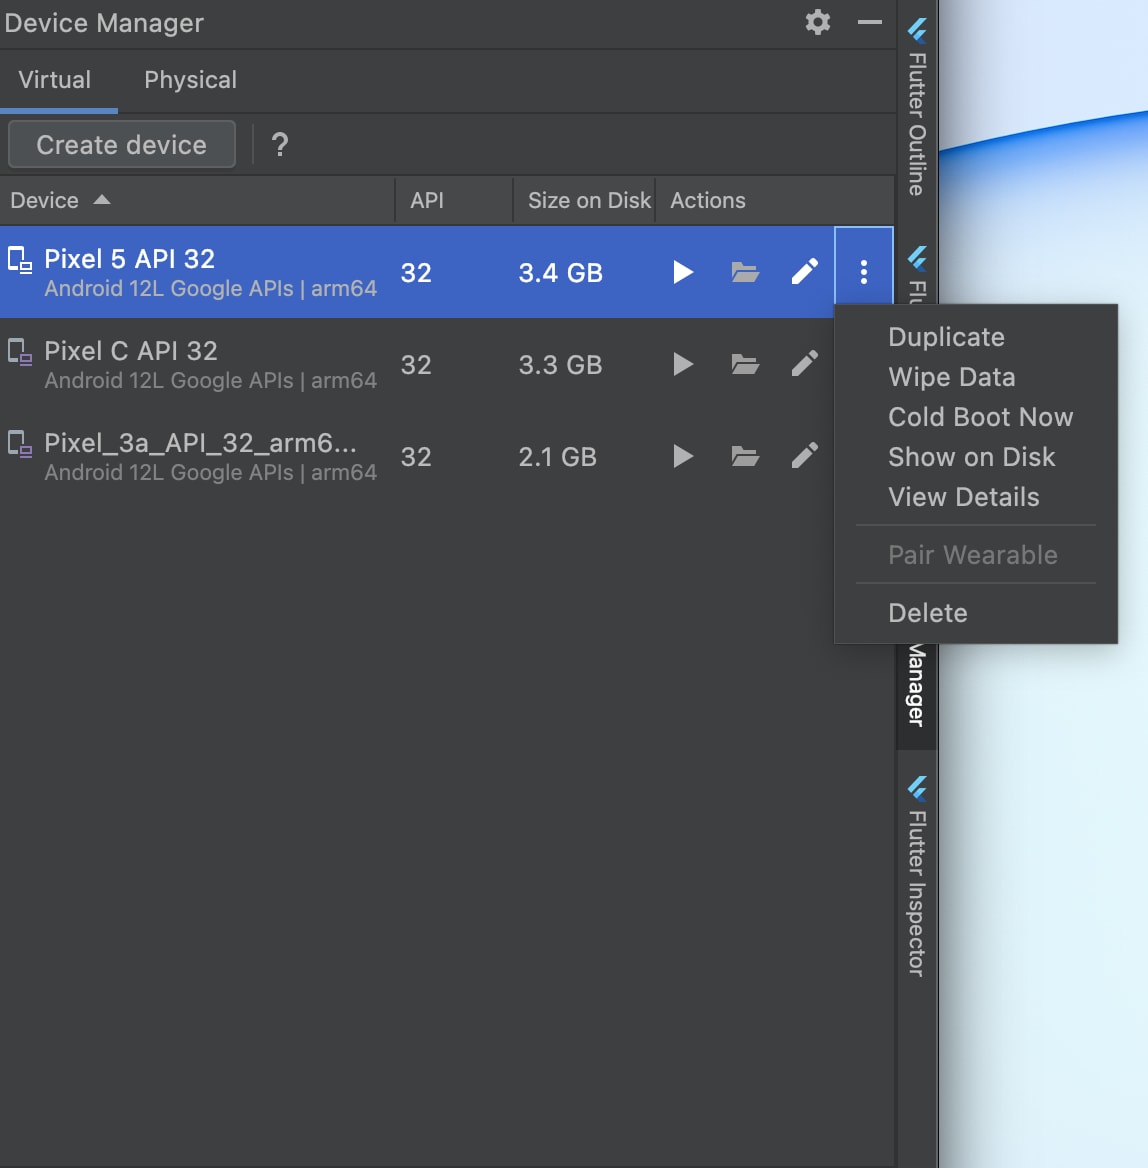The image size is (1148, 1168).
Task: Open Pixel C API 32 folder icon
Action: (x=744, y=364)
